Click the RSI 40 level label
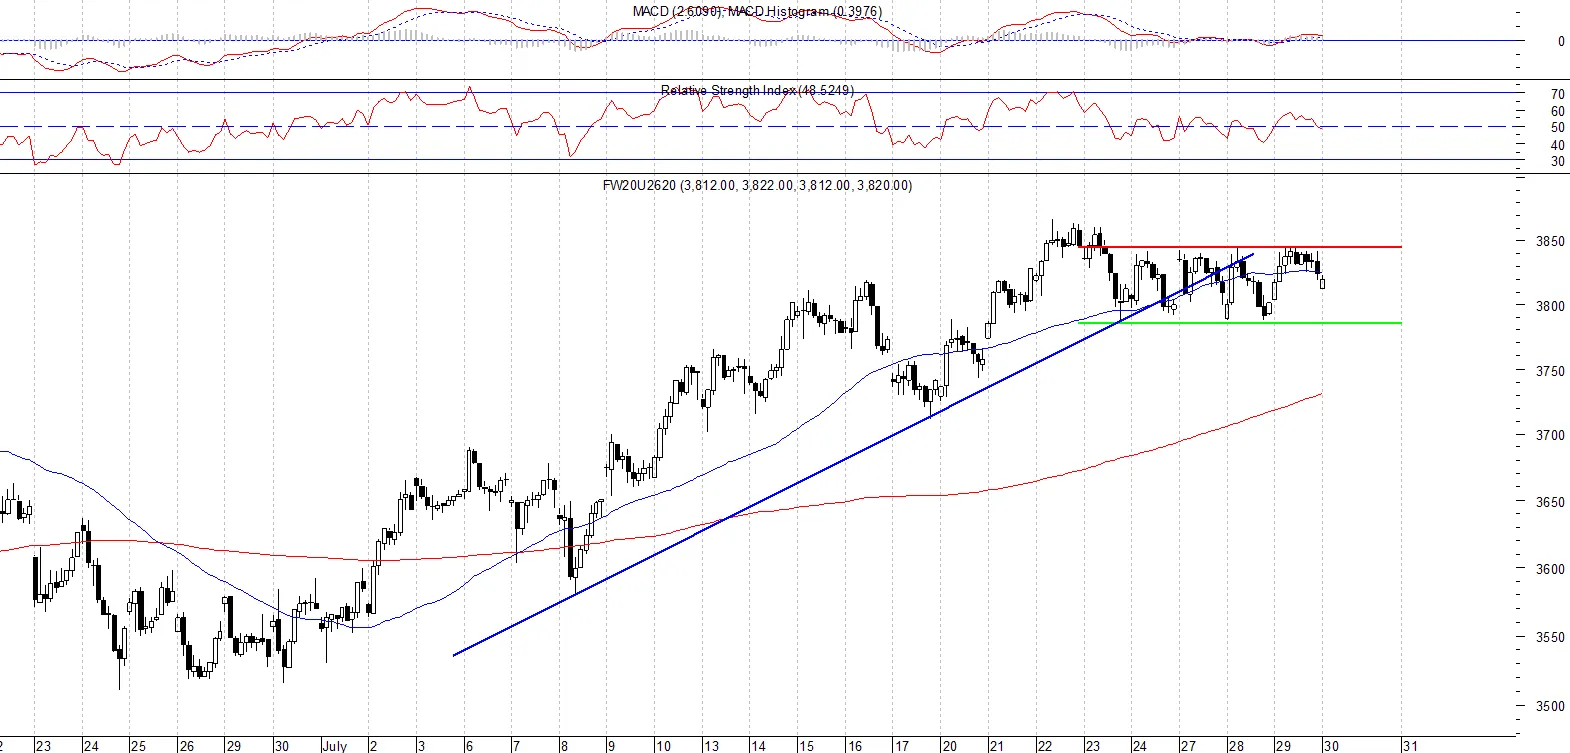The height and width of the screenshot is (753, 1570). click(x=1558, y=145)
